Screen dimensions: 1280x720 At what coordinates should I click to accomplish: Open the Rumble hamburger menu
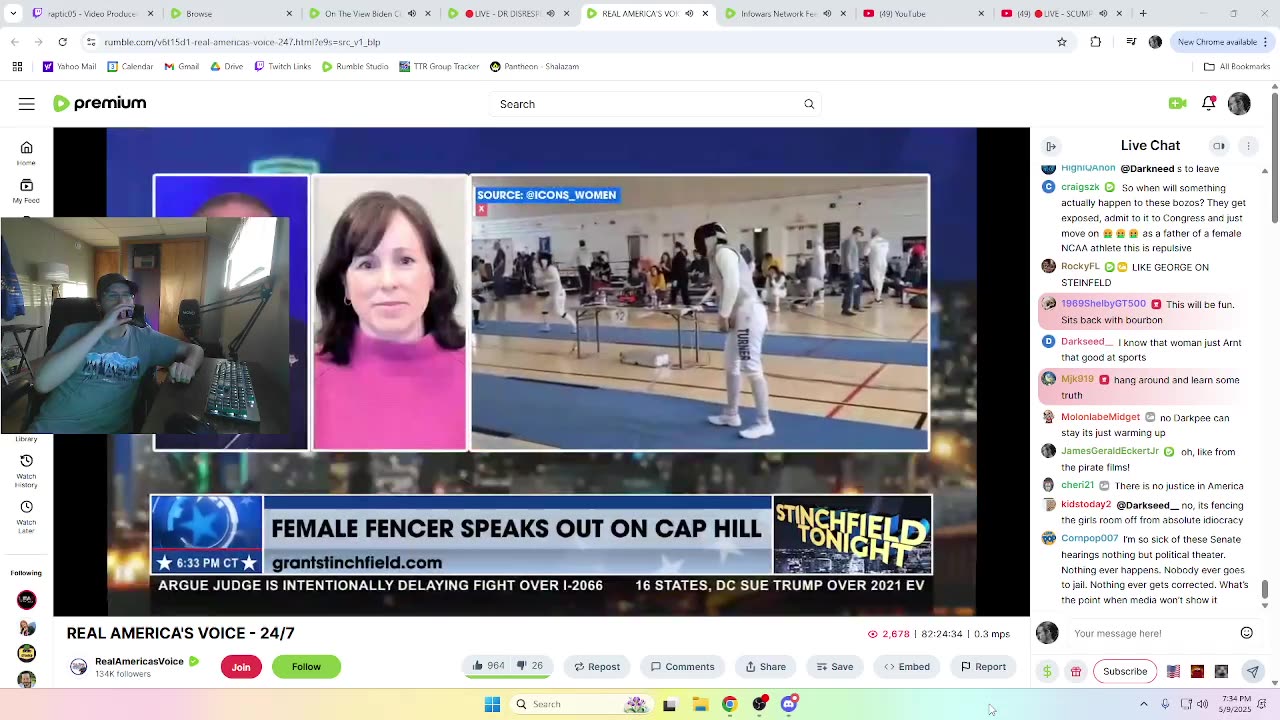(x=27, y=104)
